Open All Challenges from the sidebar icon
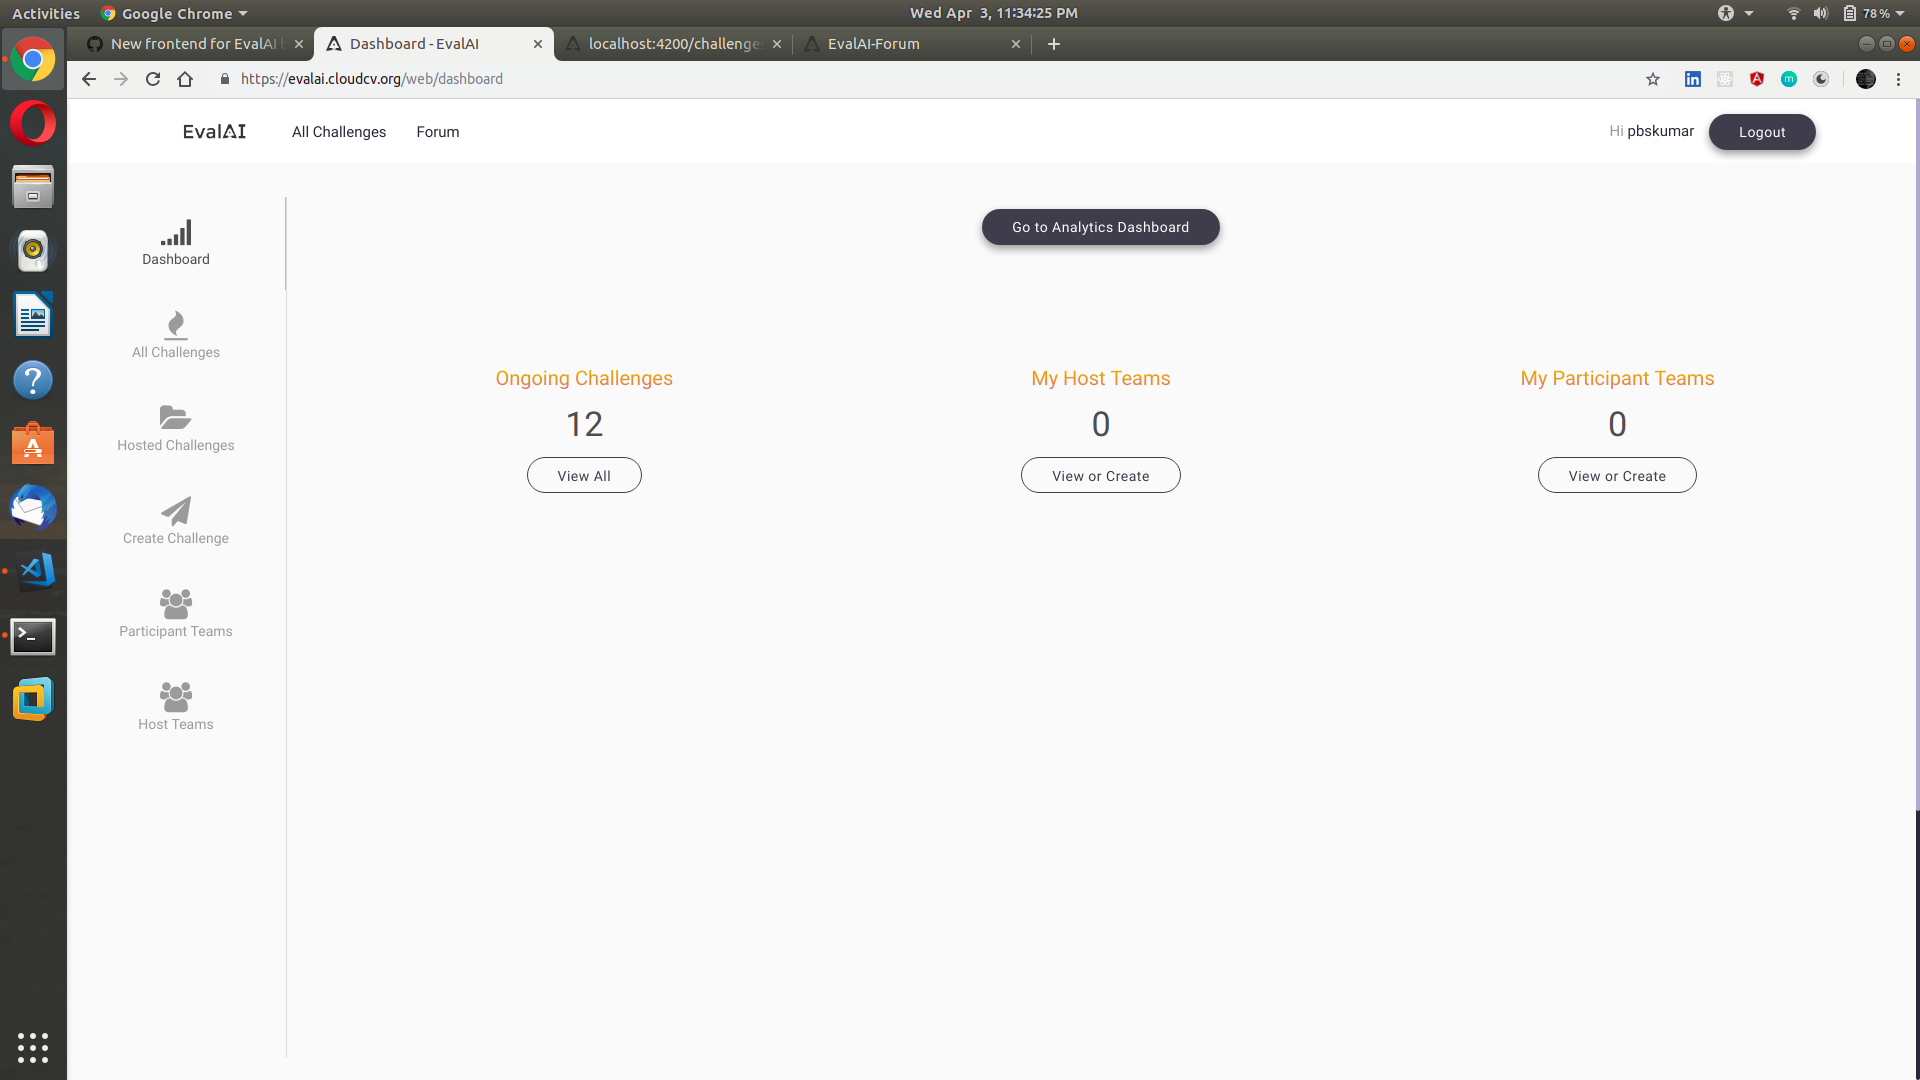The image size is (1920, 1080). tap(175, 325)
